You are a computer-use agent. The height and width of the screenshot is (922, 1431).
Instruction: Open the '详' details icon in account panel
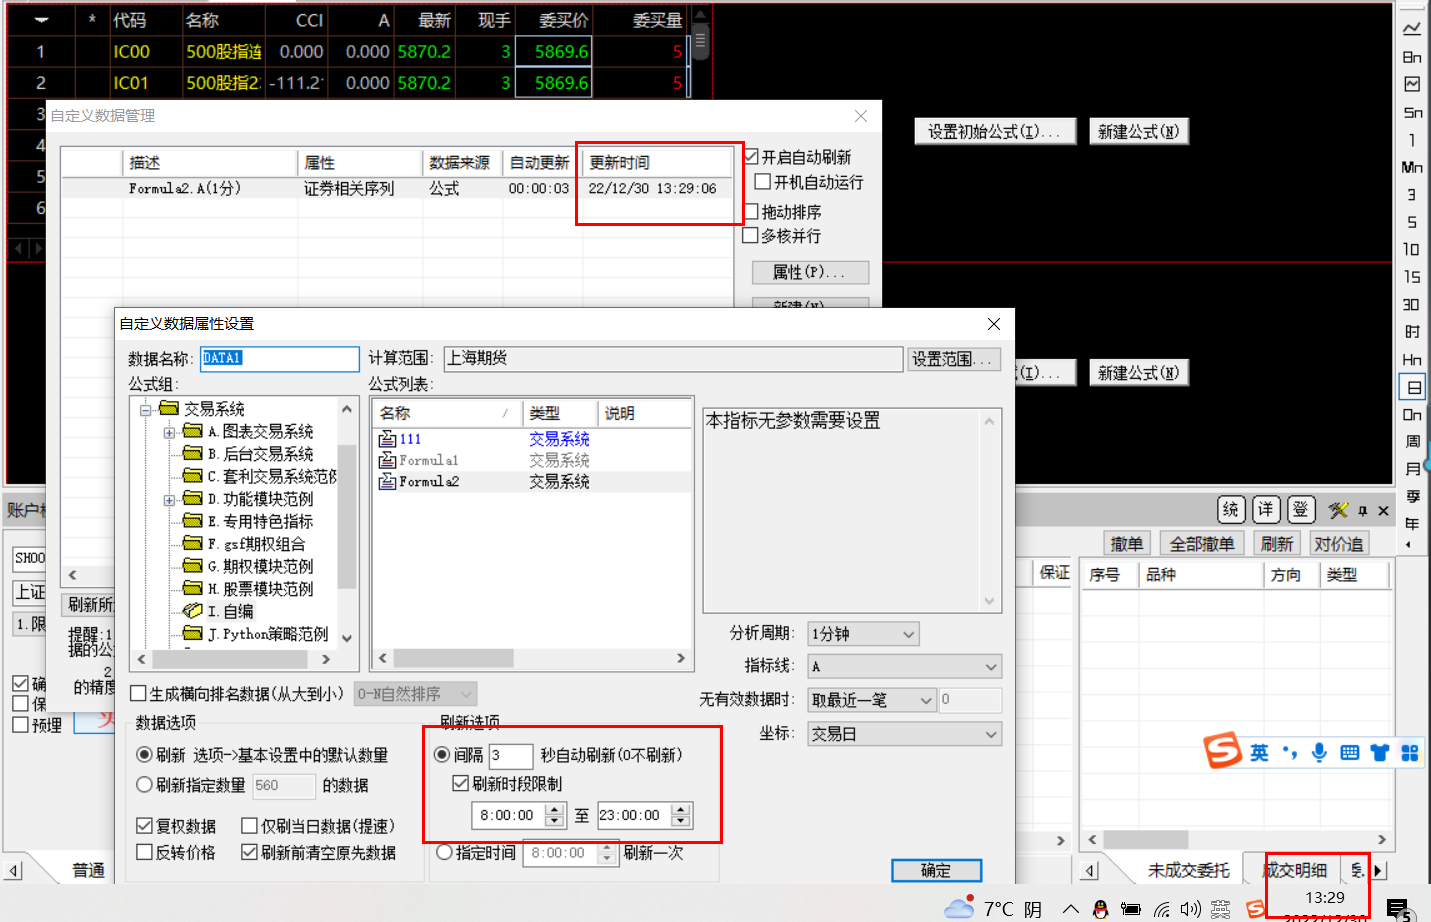[1266, 510]
